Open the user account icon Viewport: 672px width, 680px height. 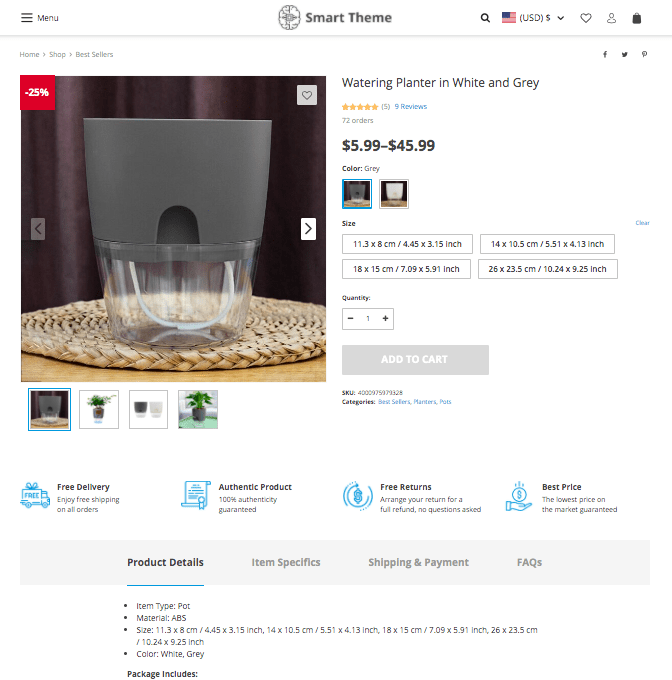(611, 18)
